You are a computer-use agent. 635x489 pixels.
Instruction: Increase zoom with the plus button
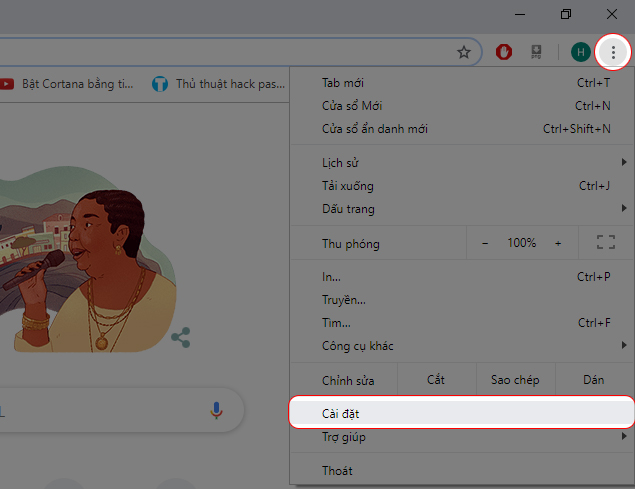(558, 243)
